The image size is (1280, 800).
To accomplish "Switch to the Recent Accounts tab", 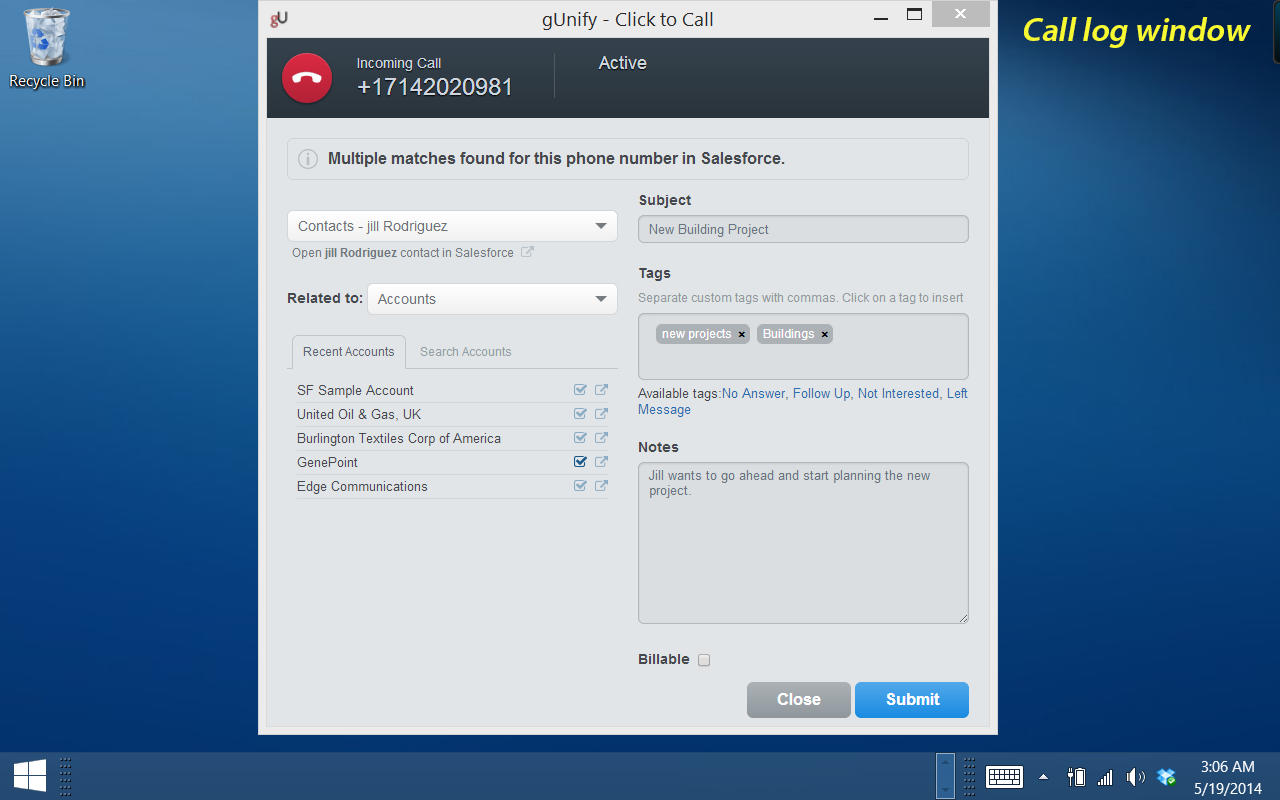I will point(348,352).
